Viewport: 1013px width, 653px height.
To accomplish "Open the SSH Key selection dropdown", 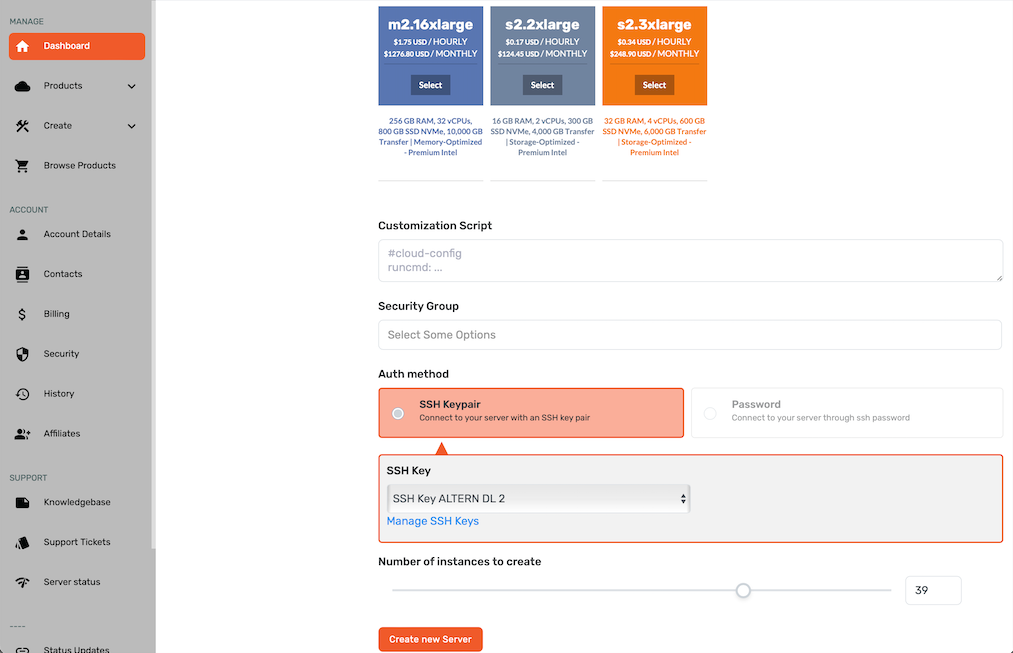I will click(x=538, y=498).
